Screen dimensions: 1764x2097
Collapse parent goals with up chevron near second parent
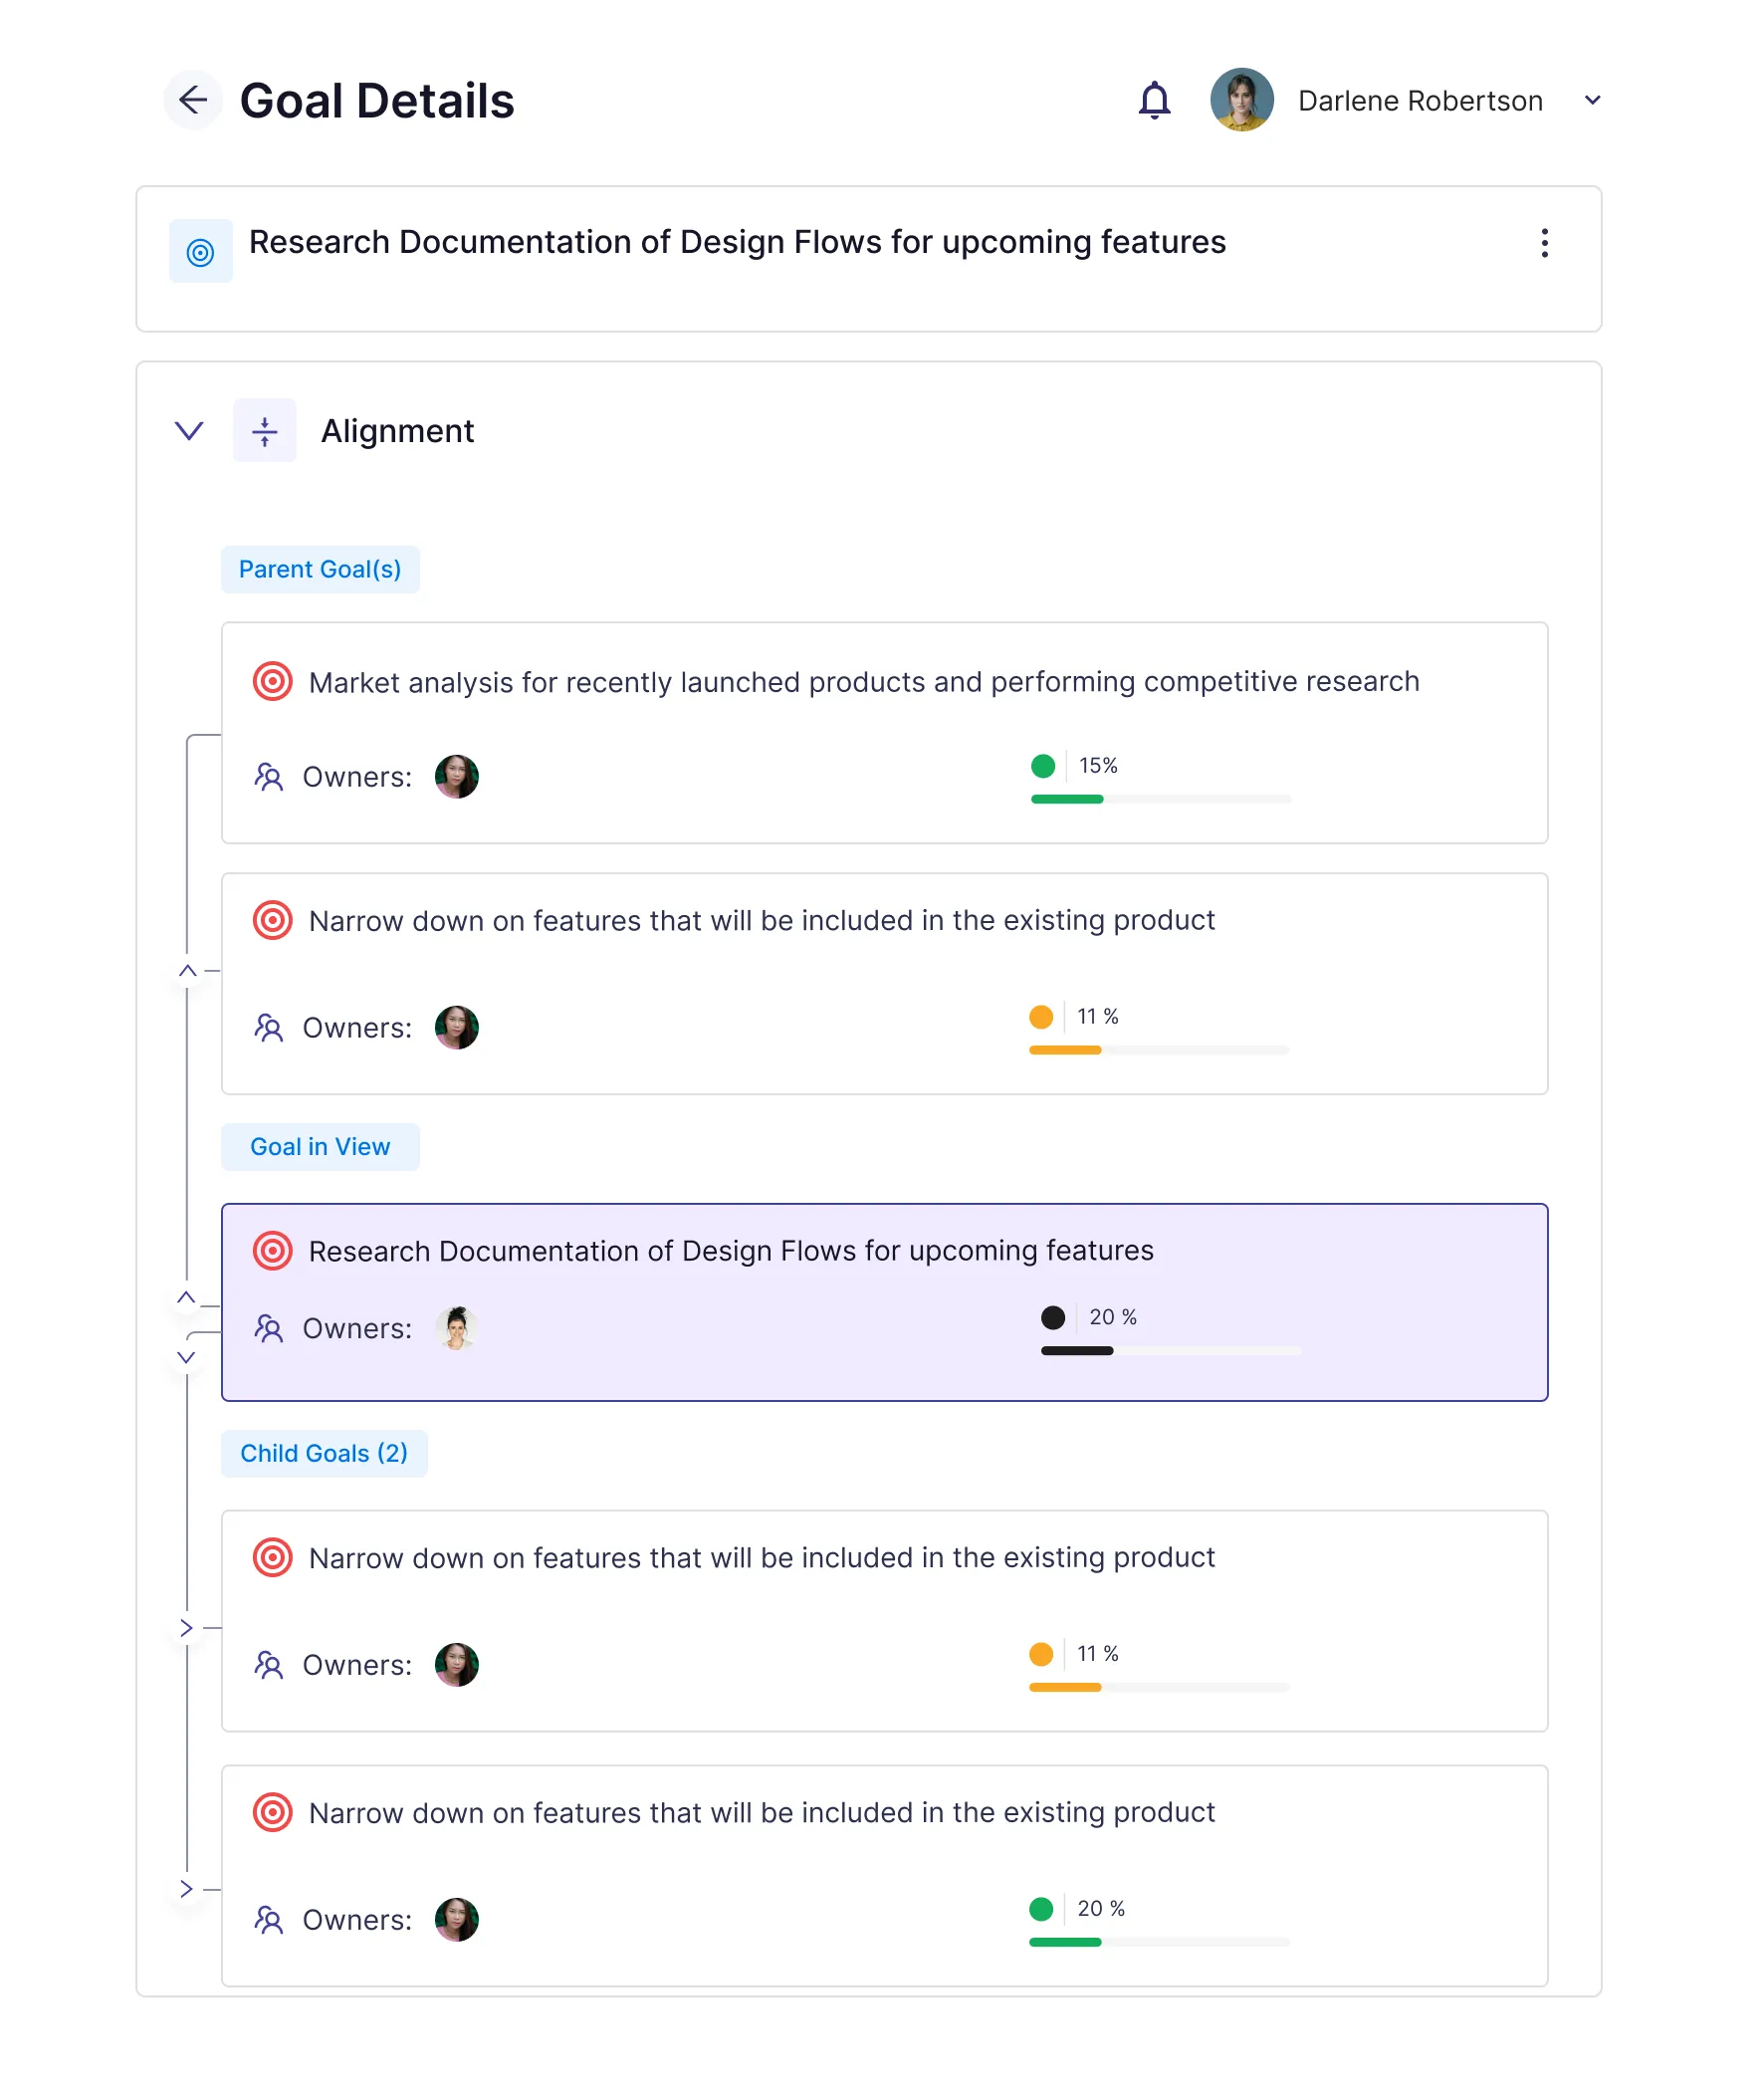[187, 971]
